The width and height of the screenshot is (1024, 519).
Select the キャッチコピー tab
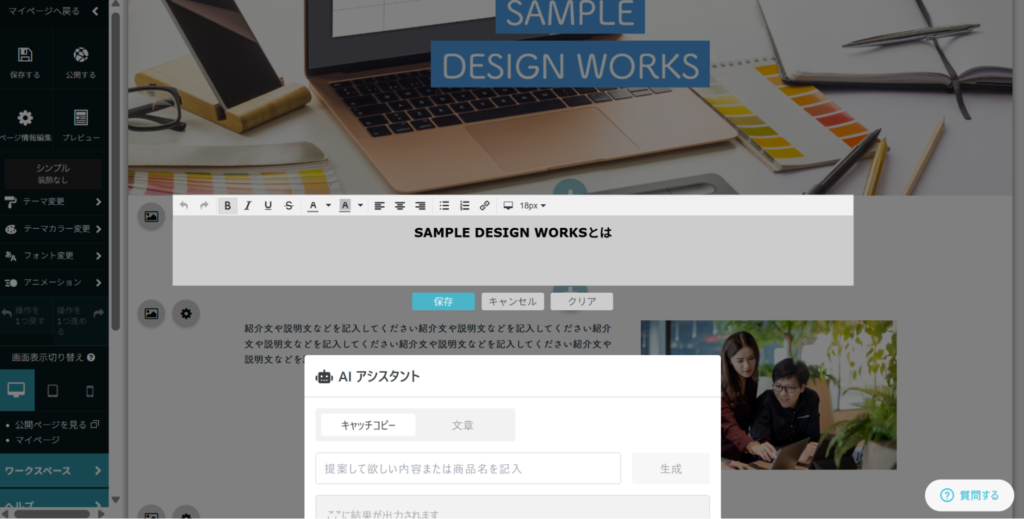pyautogui.click(x=368, y=425)
